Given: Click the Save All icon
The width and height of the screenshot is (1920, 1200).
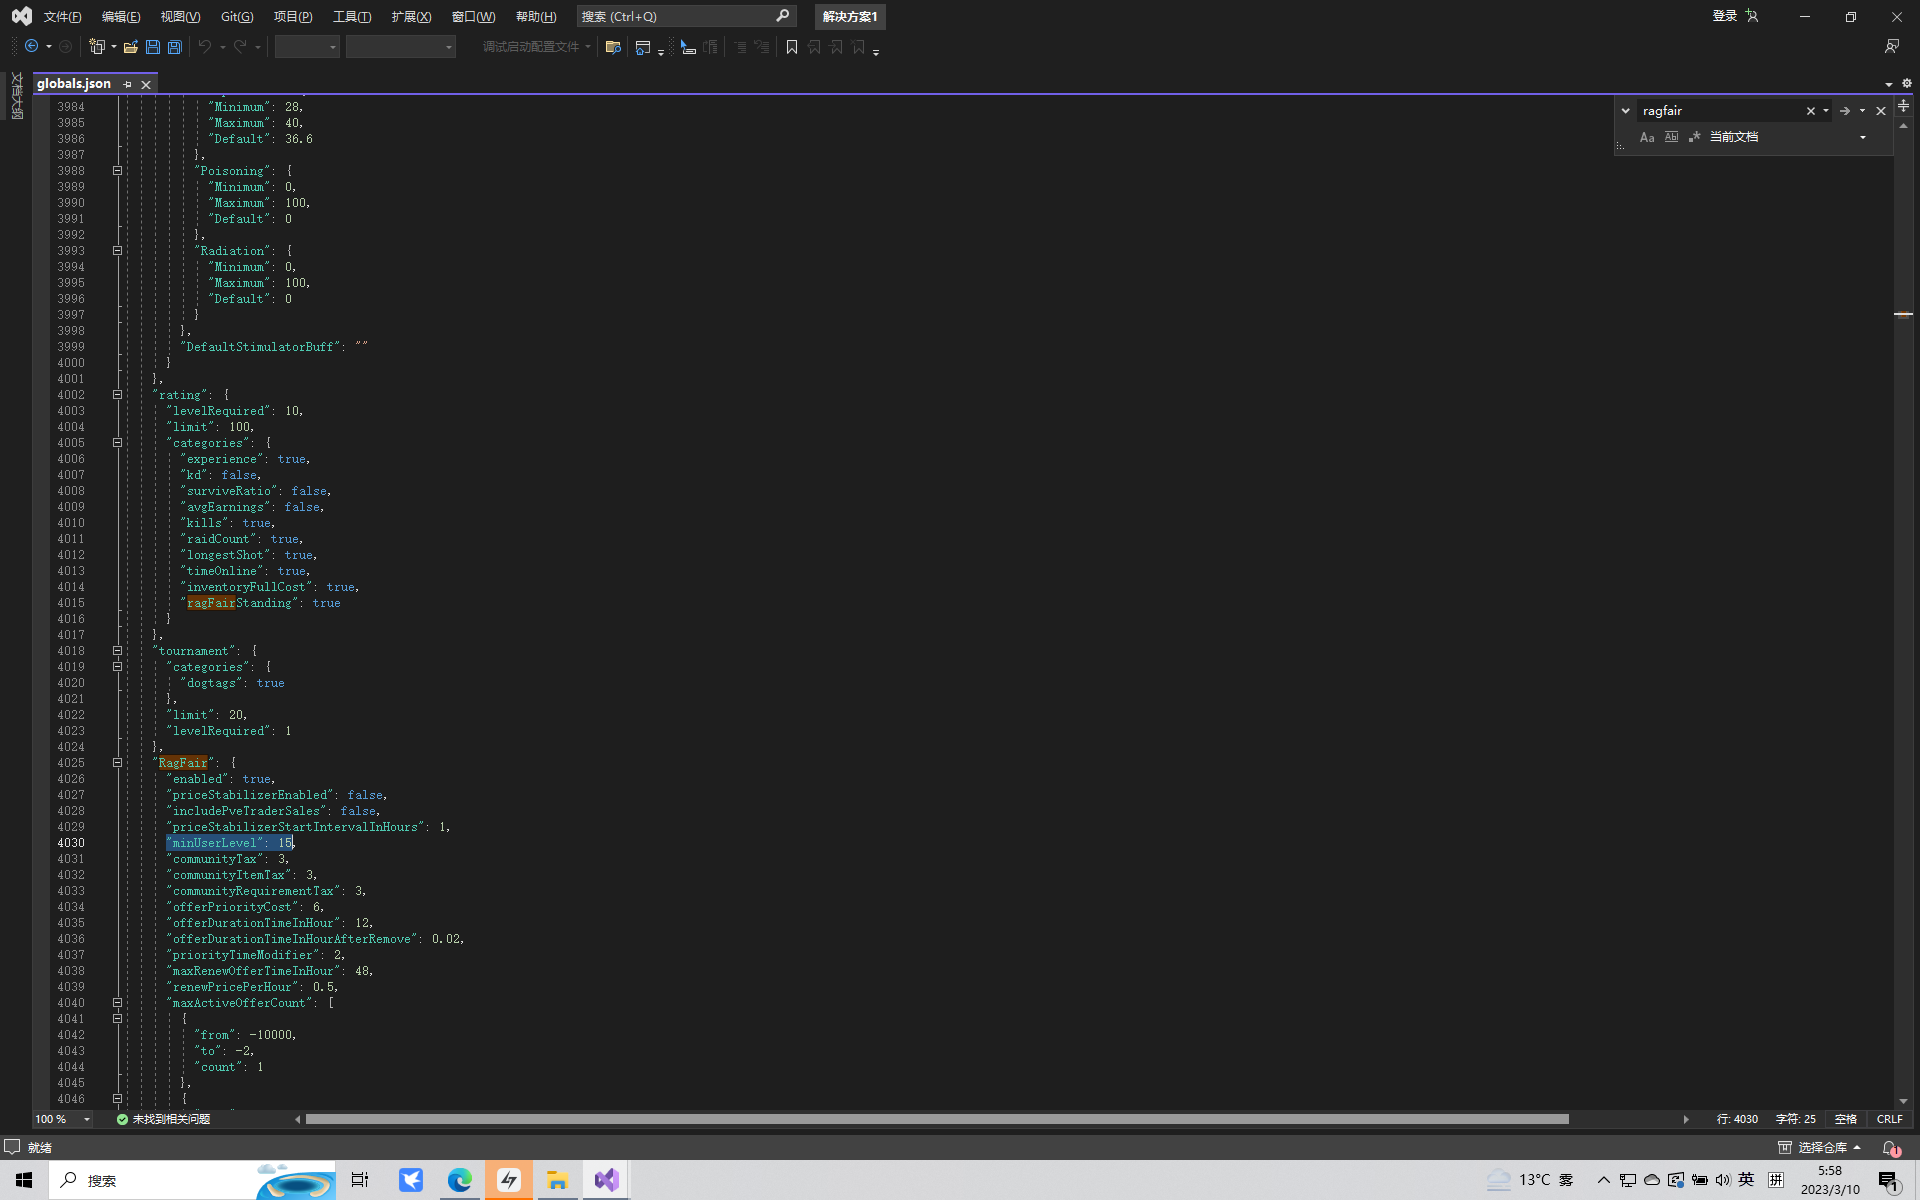Looking at the screenshot, I should [x=175, y=47].
